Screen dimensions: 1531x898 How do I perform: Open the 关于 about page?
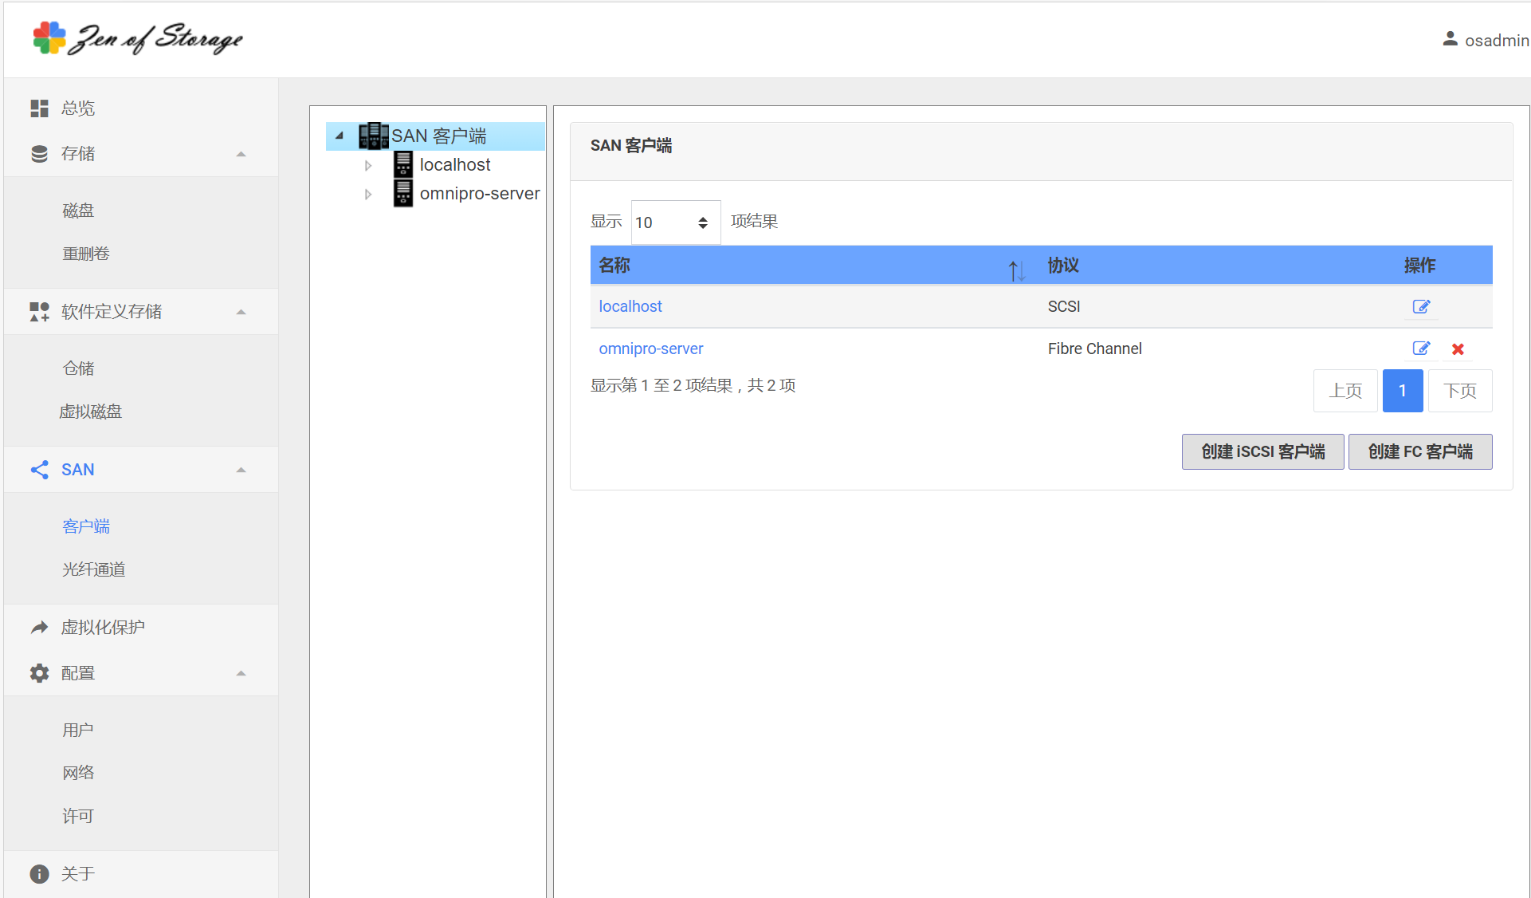click(77, 874)
